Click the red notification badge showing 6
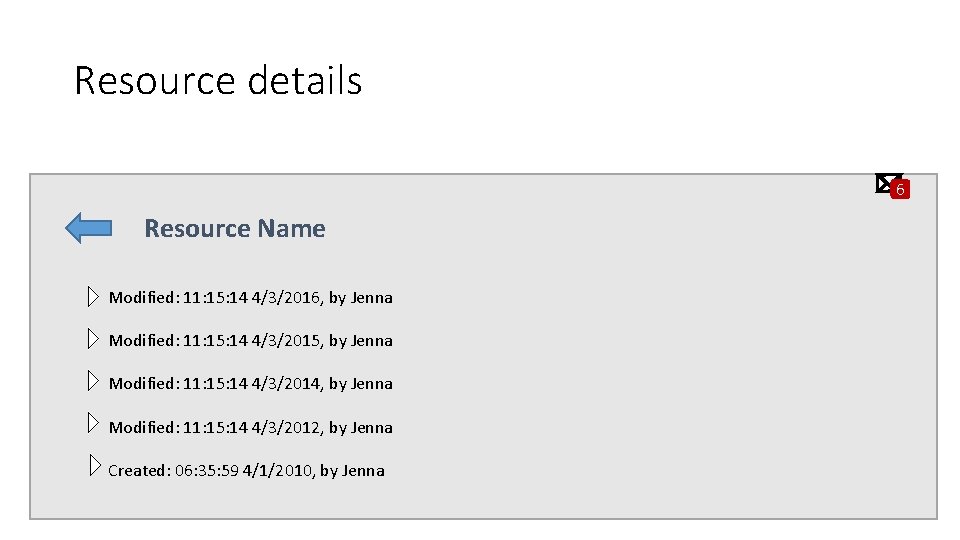Screen dimensions: 960x540 click(x=900, y=189)
